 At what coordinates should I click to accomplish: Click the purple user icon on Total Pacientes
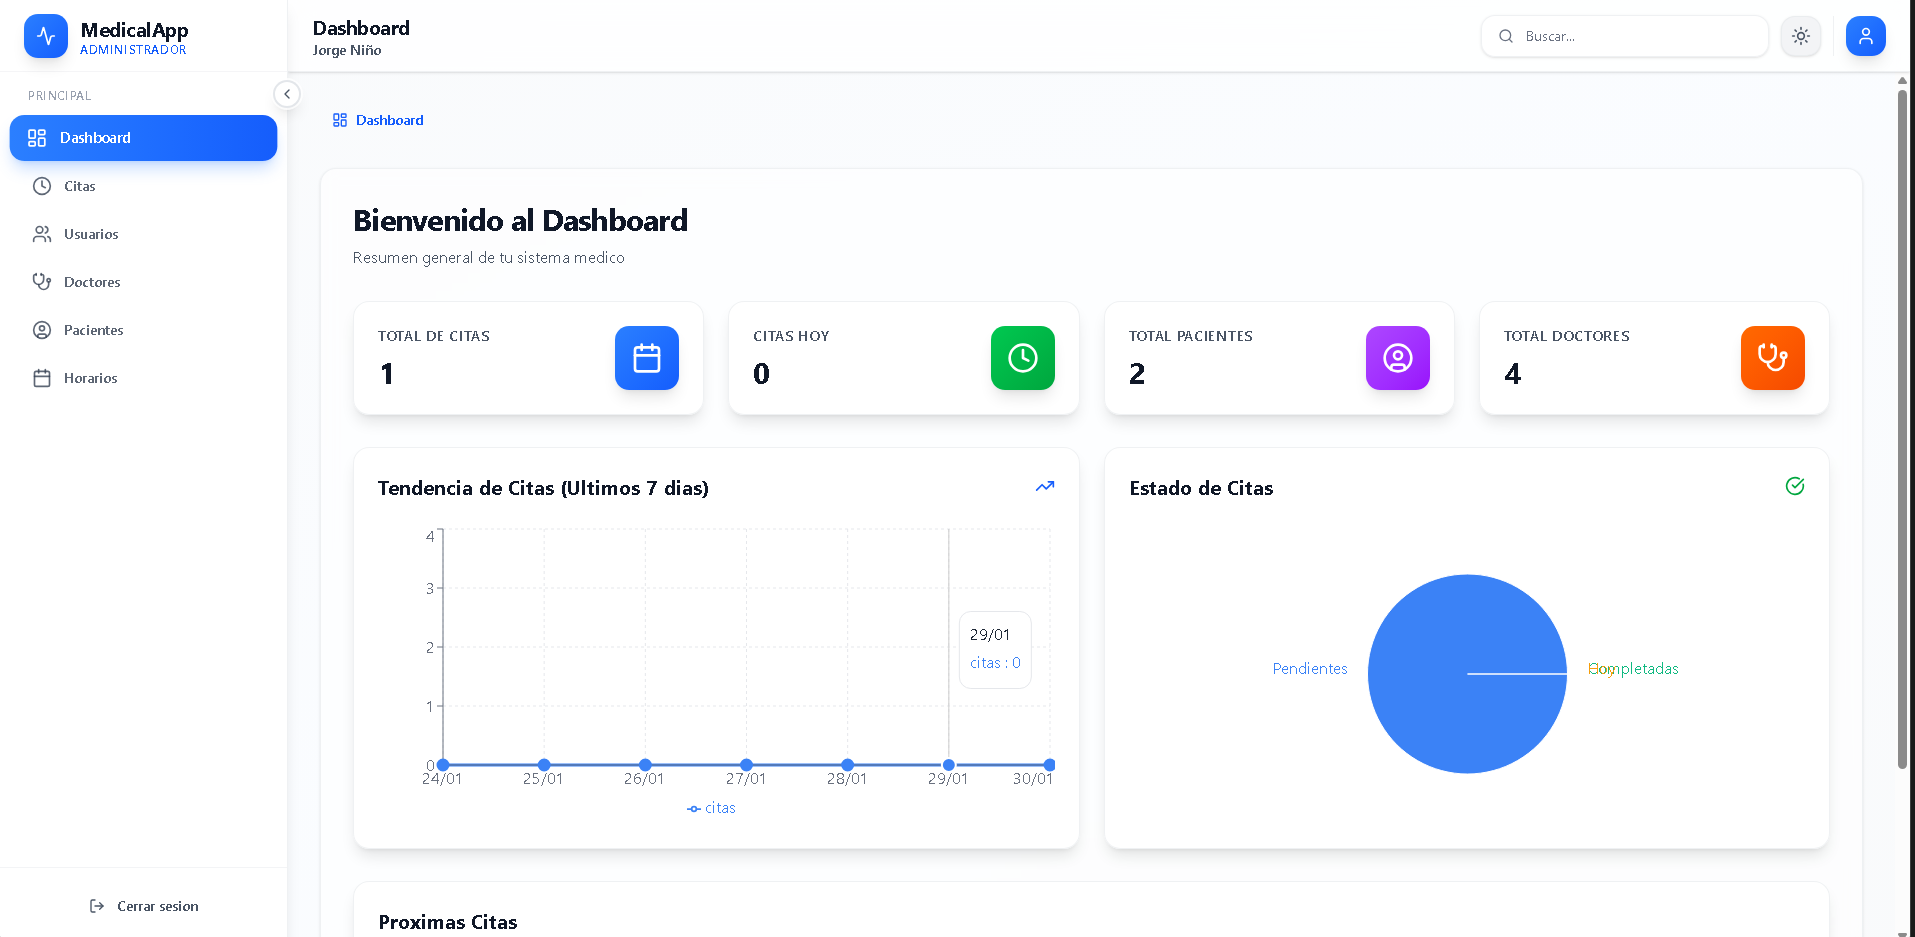(1398, 358)
